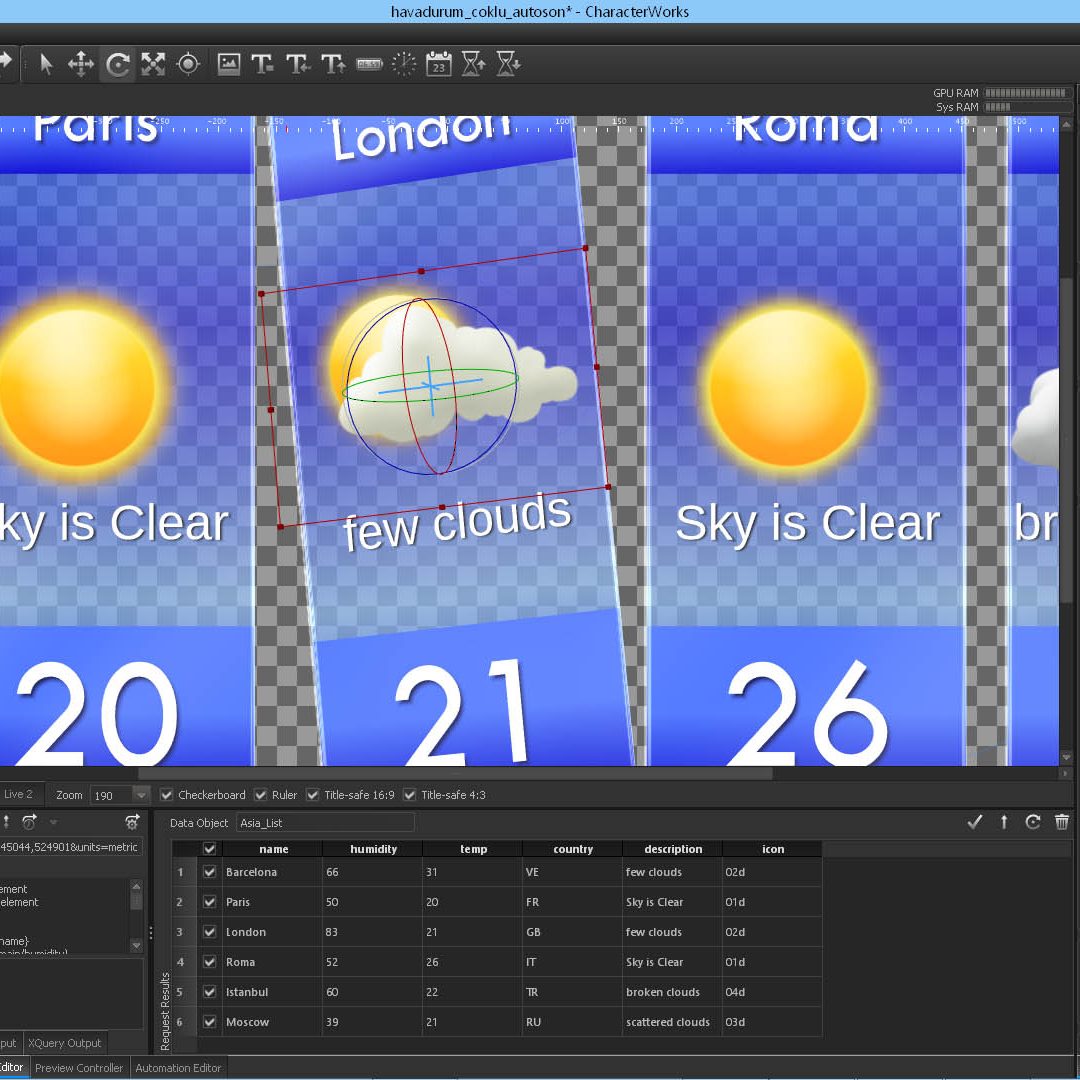Open the Automation Editor tab
1080x1080 pixels.
[178, 1068]
